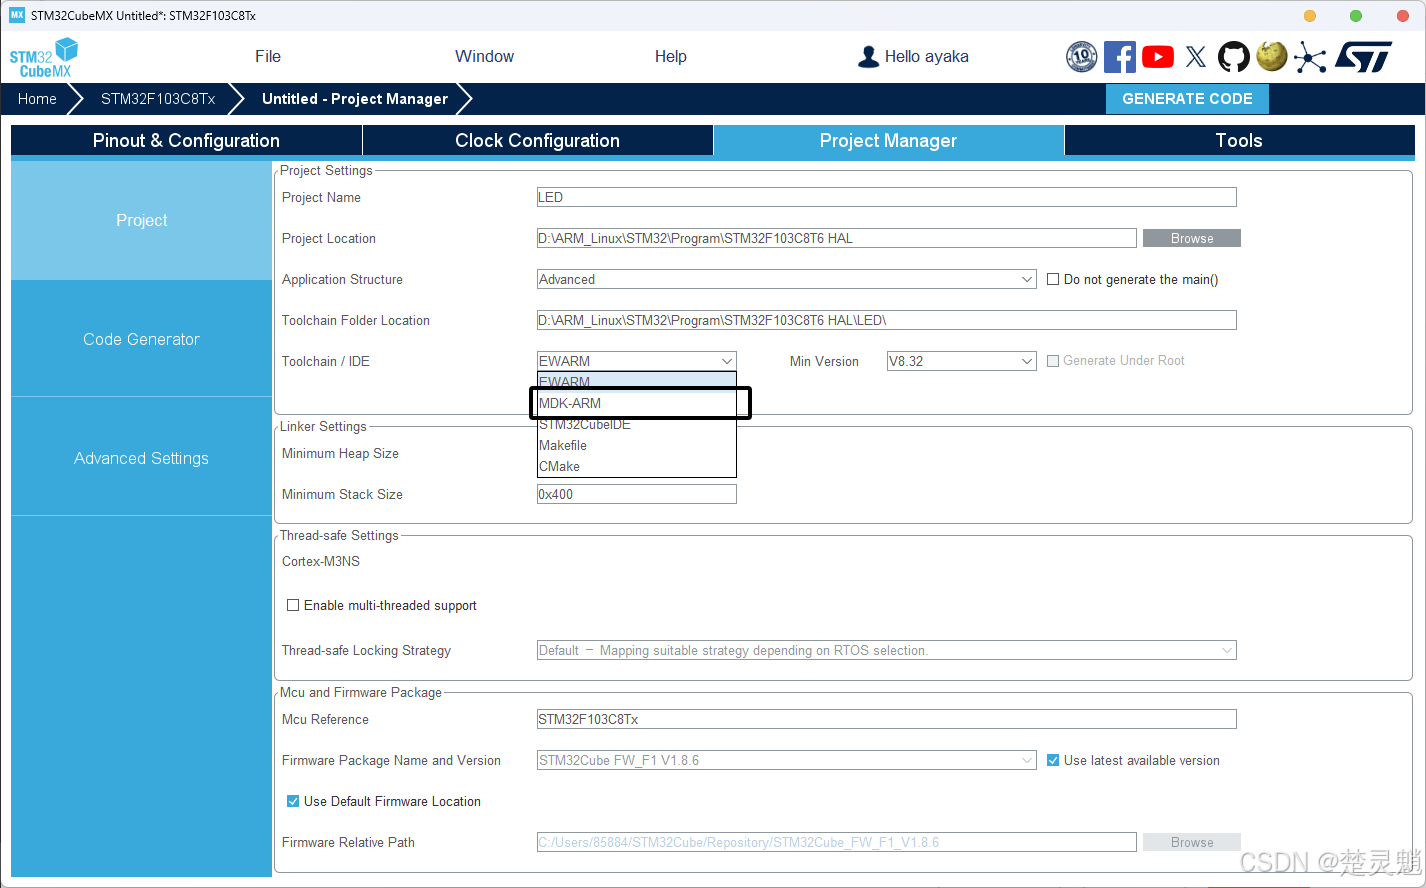This screenshot has width=1426, height=888.
Task: Click the user profile icon beside Hello ayaka
Action: (868, 57)
